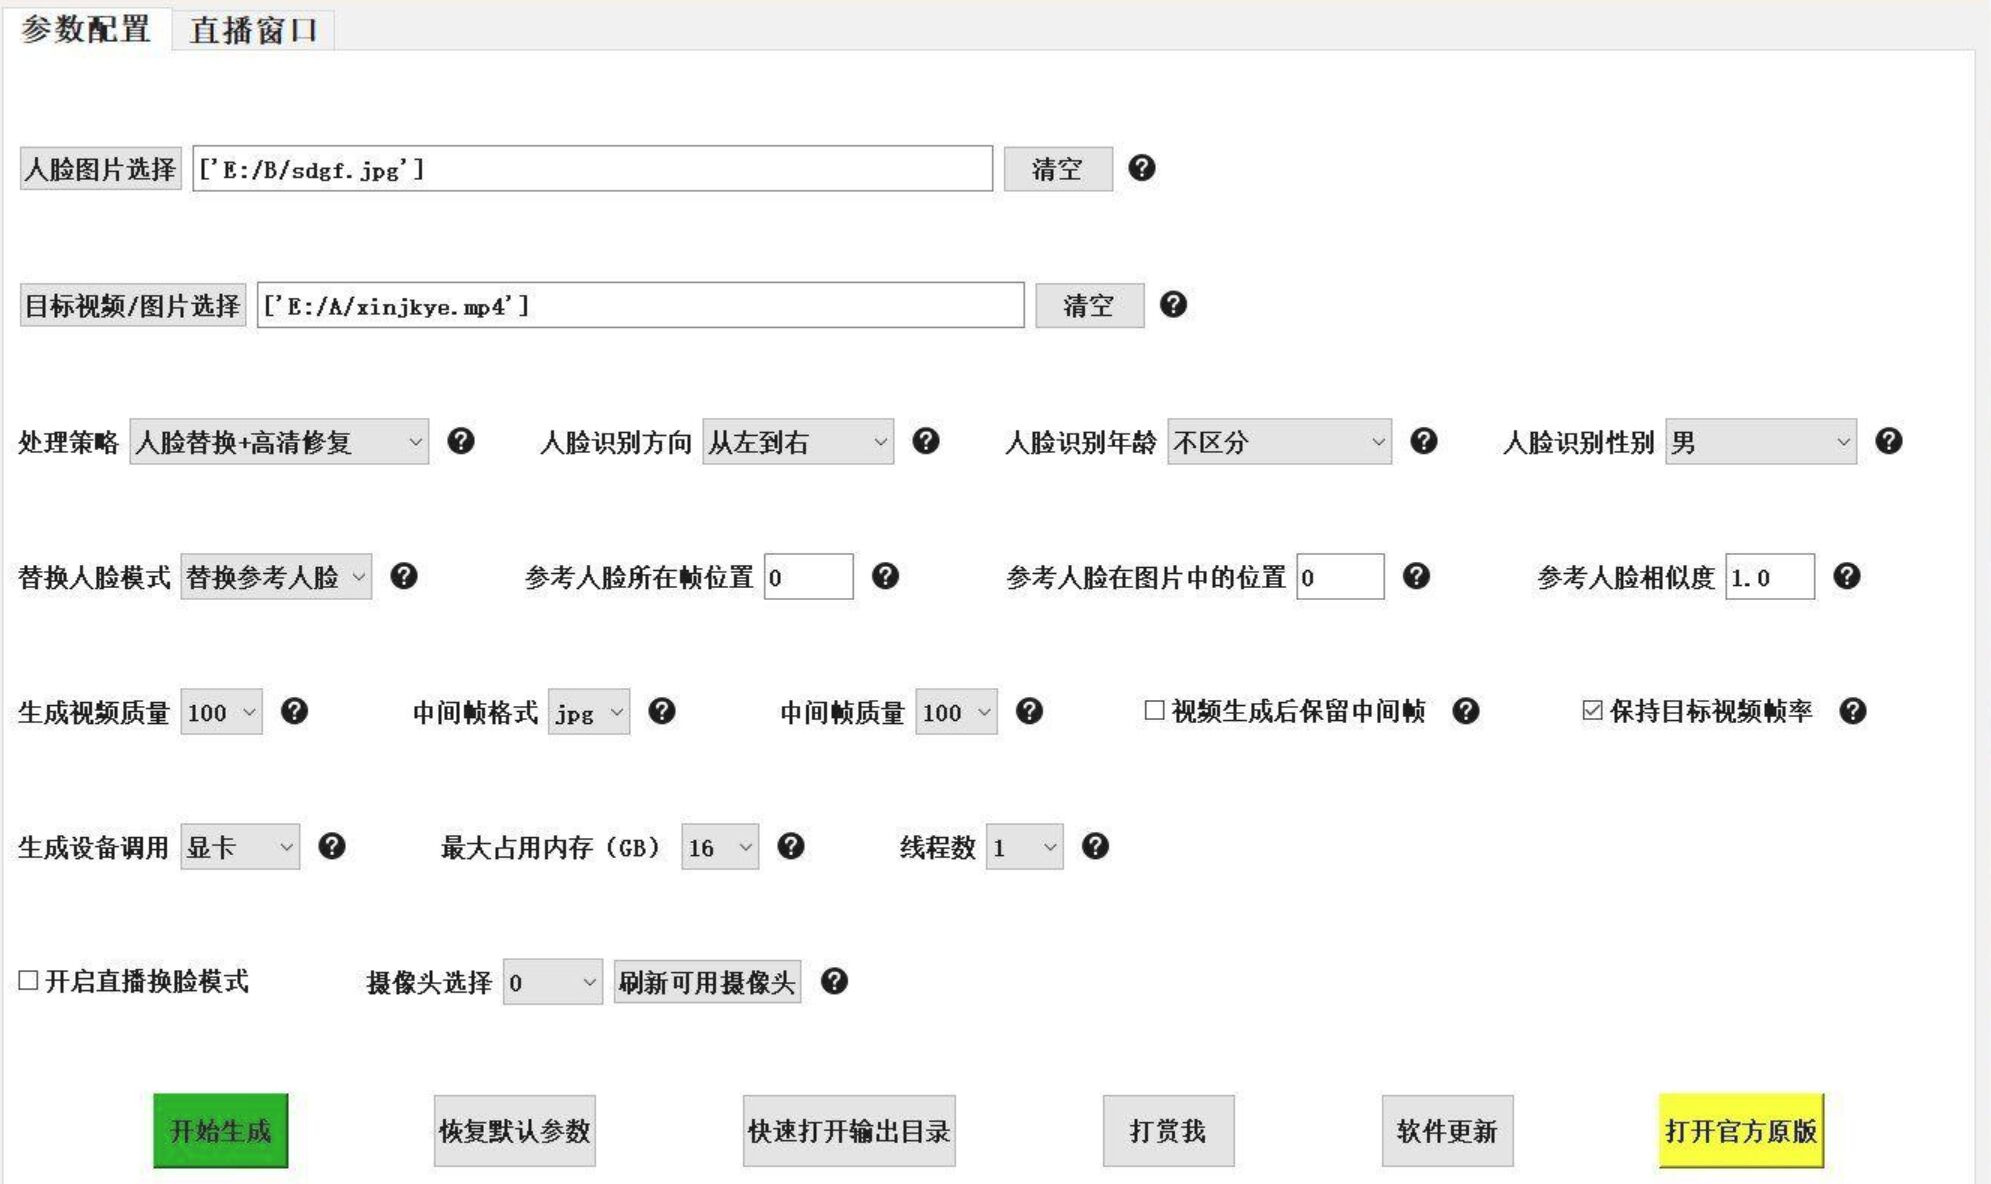Click help icon beside 生成设备调用 dropdown
1991x1184 pixels.
331,847
